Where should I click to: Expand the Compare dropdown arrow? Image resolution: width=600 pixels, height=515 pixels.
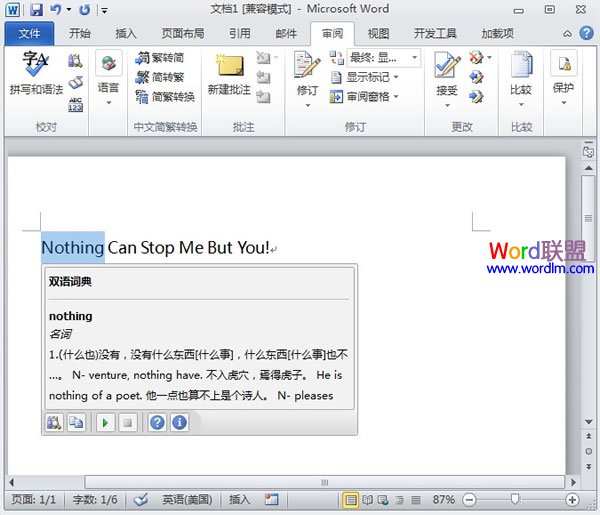tap(521, 104)
